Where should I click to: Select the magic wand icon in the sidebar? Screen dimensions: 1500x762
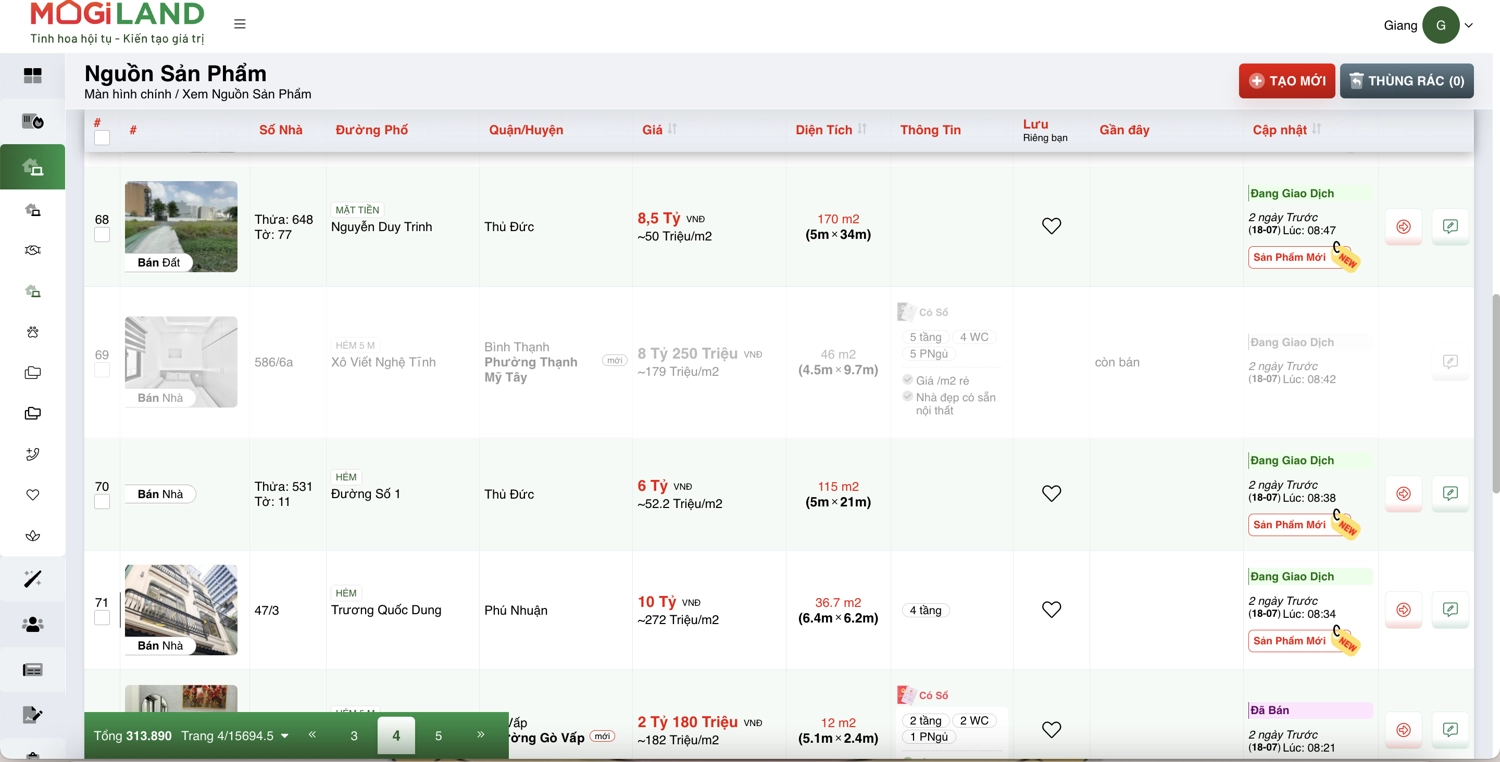33,579
